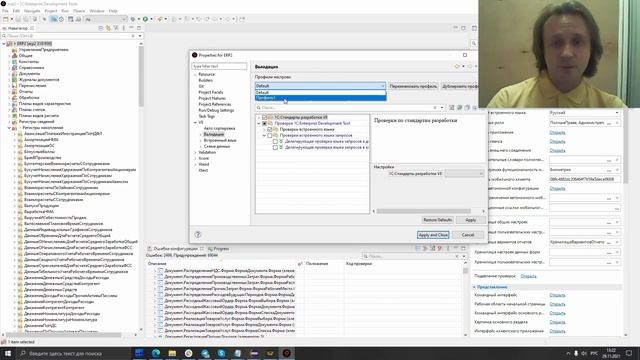The width and height of the screenshot is (640, 360).
Task: Collapse the Представление section
Action: [x=474, y=287]
